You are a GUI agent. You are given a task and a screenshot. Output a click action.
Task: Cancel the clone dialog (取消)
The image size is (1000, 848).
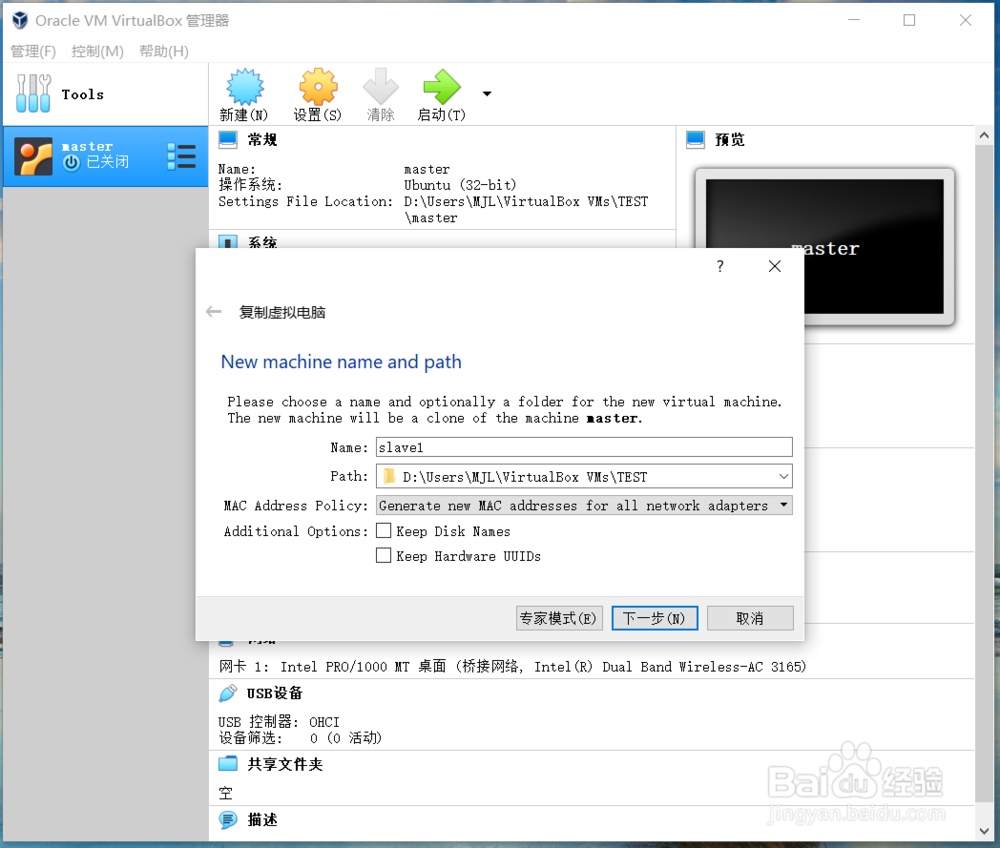coord(750,618)
